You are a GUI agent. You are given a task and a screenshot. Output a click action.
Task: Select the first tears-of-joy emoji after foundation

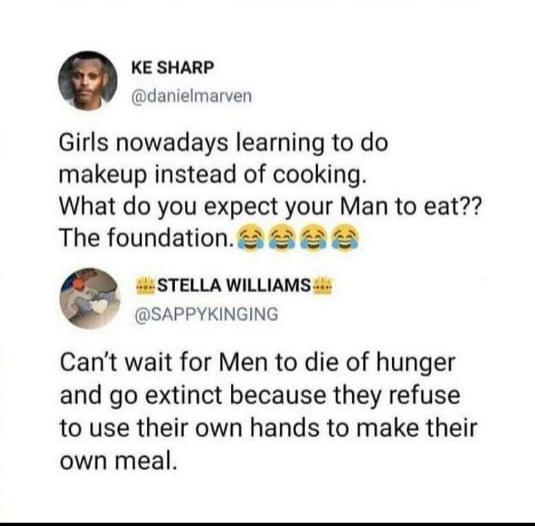click(250, 238)
